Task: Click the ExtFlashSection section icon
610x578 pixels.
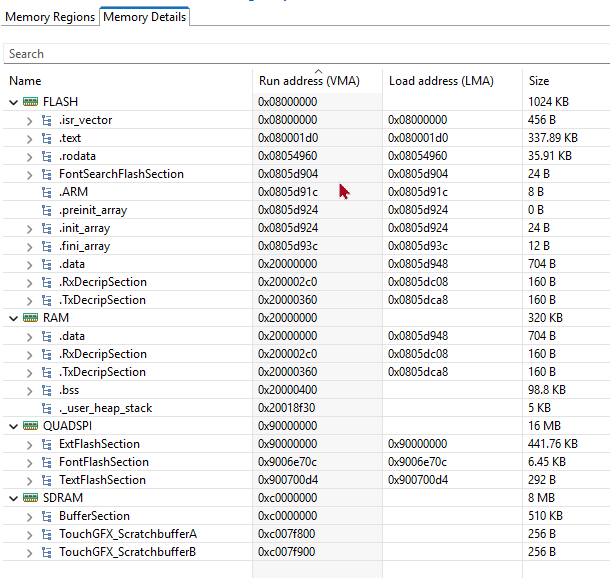Action: click(x=47, y=444)
